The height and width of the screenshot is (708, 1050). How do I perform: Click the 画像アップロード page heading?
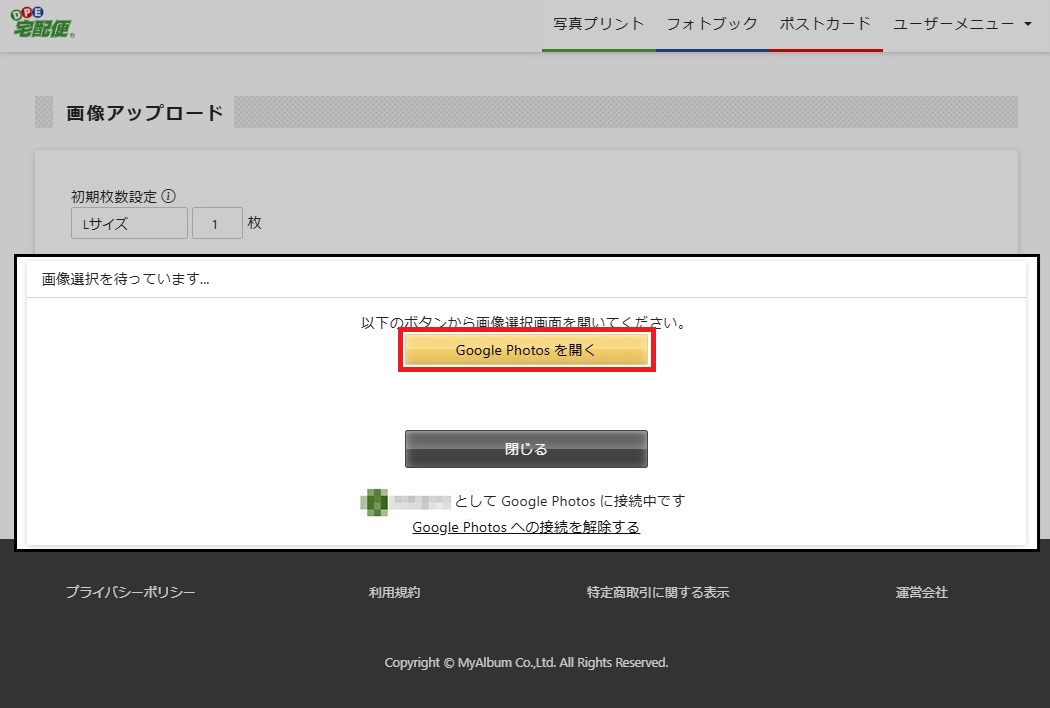145,113
